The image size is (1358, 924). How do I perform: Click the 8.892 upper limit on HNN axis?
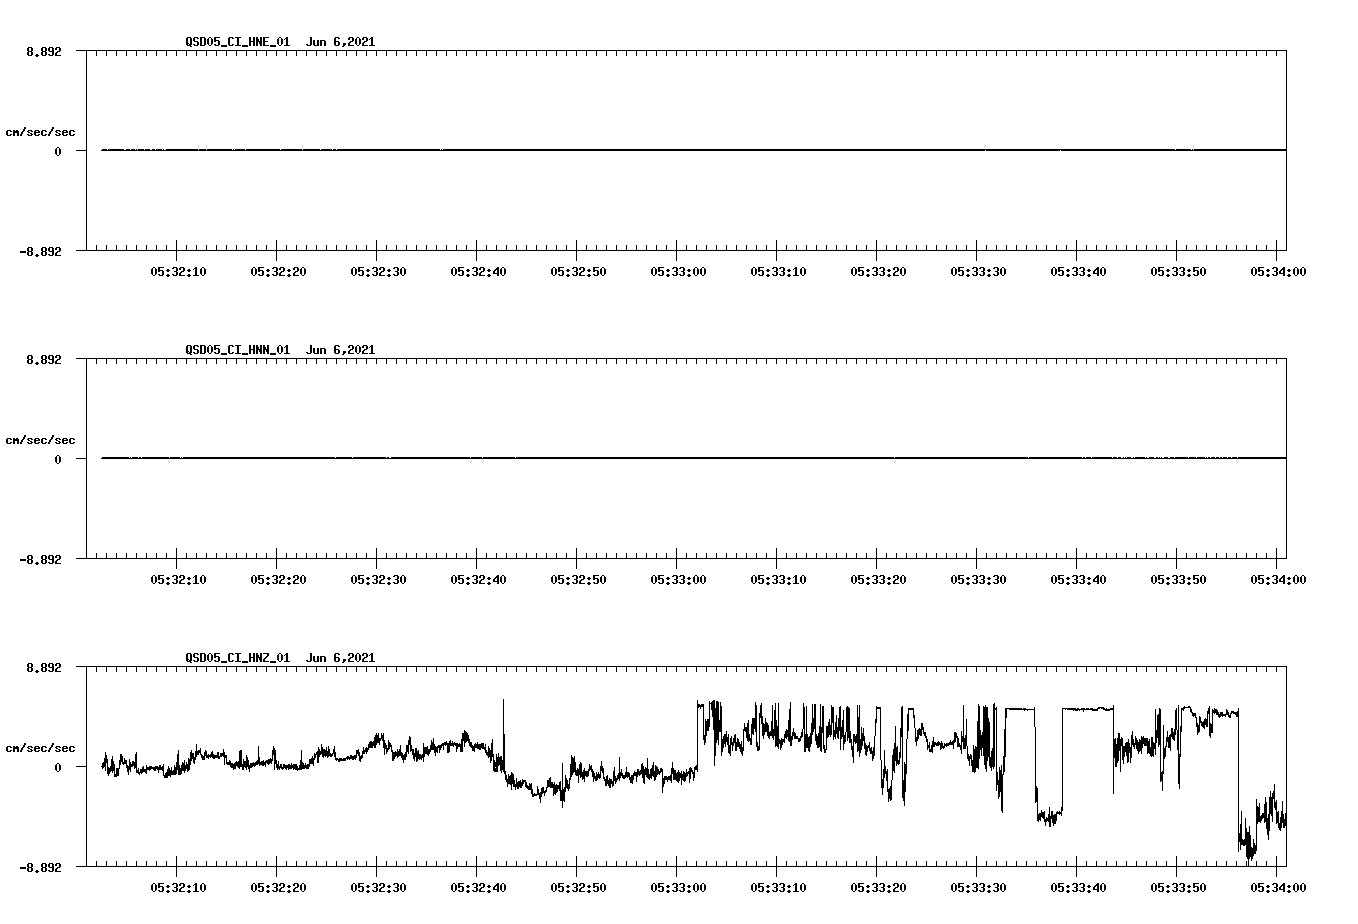pos(44,359)
